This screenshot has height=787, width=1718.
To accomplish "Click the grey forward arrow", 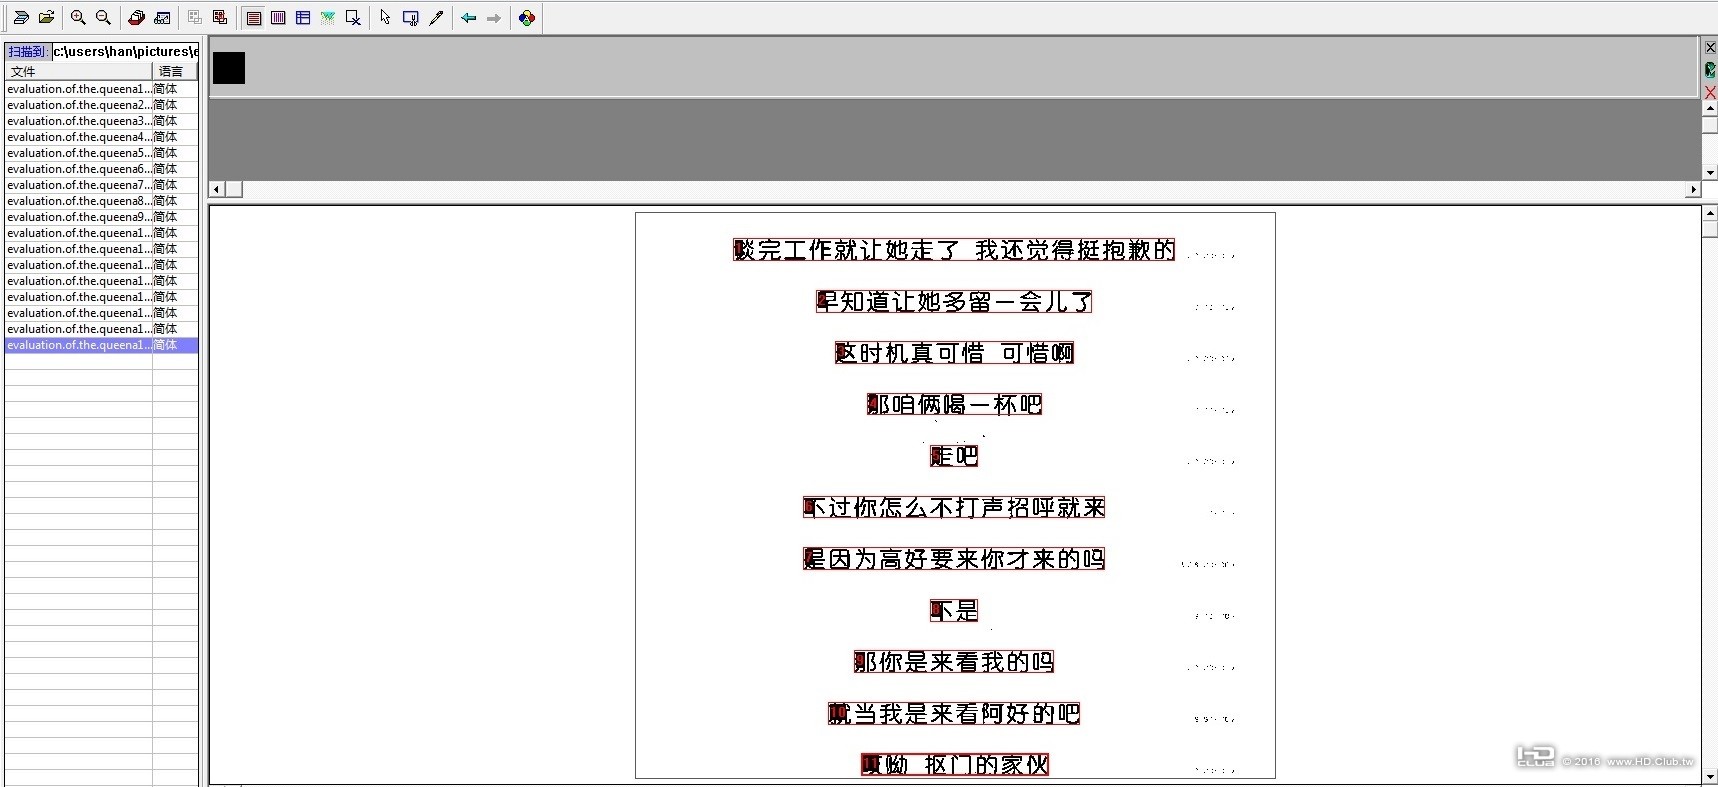I will [494, 18].
